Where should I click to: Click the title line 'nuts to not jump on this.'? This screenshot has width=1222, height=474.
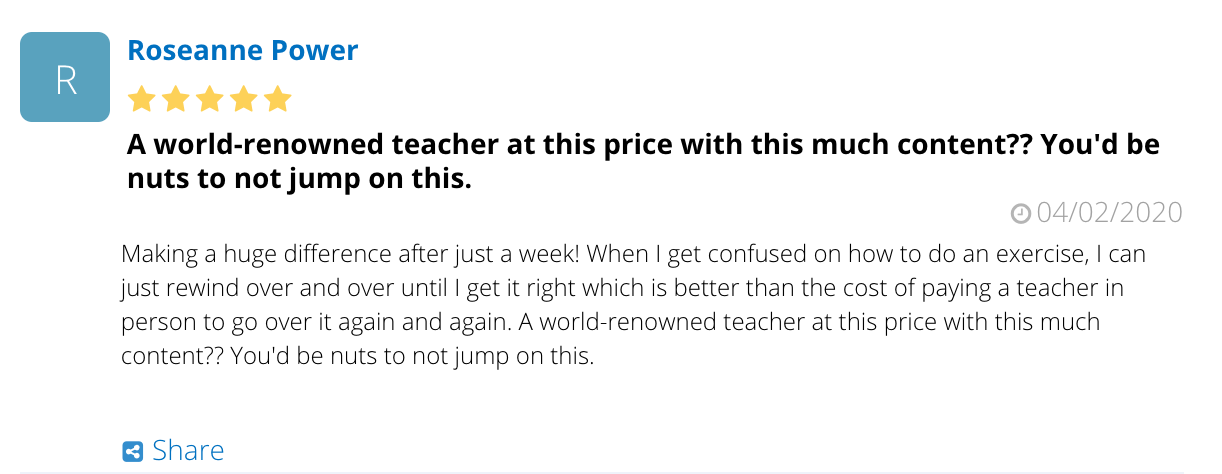click(x=299, y=180)
